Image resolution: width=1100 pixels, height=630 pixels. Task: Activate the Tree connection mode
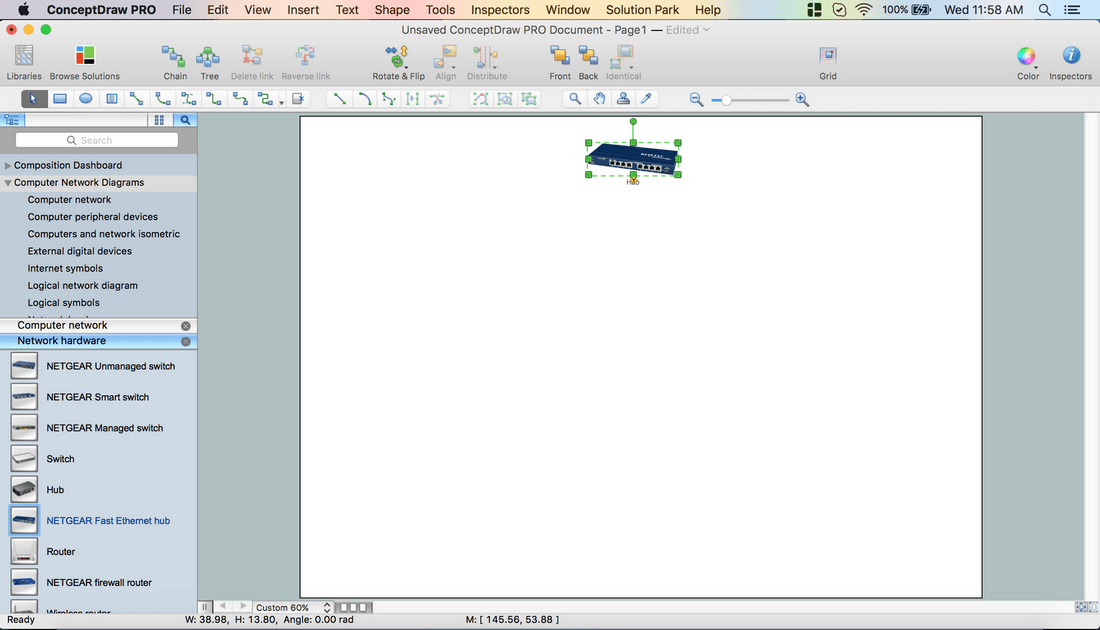tap(209, 62)
